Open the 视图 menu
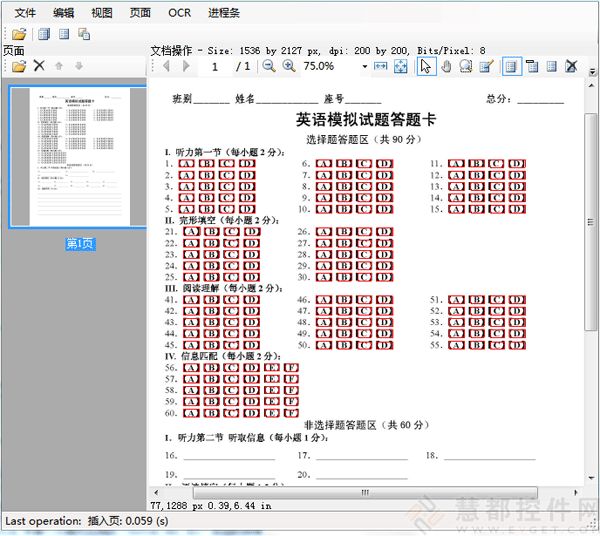 pyautogui.click(x=102, y=13)
